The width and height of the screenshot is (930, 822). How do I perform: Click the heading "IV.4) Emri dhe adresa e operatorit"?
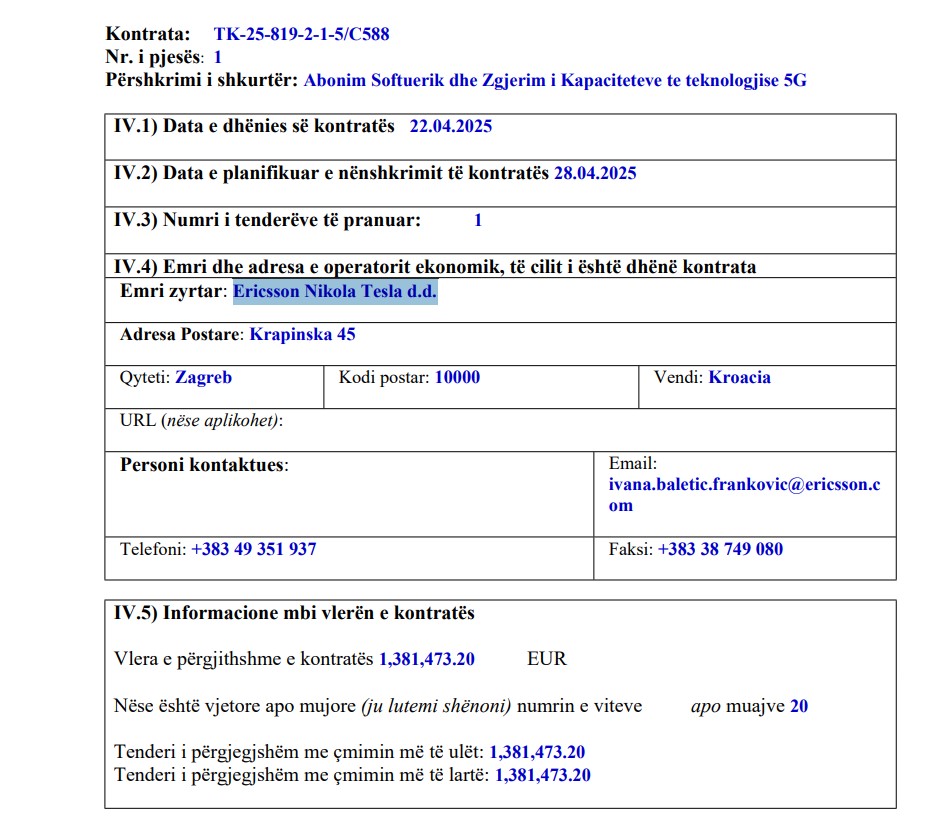(x=435, y=266)
